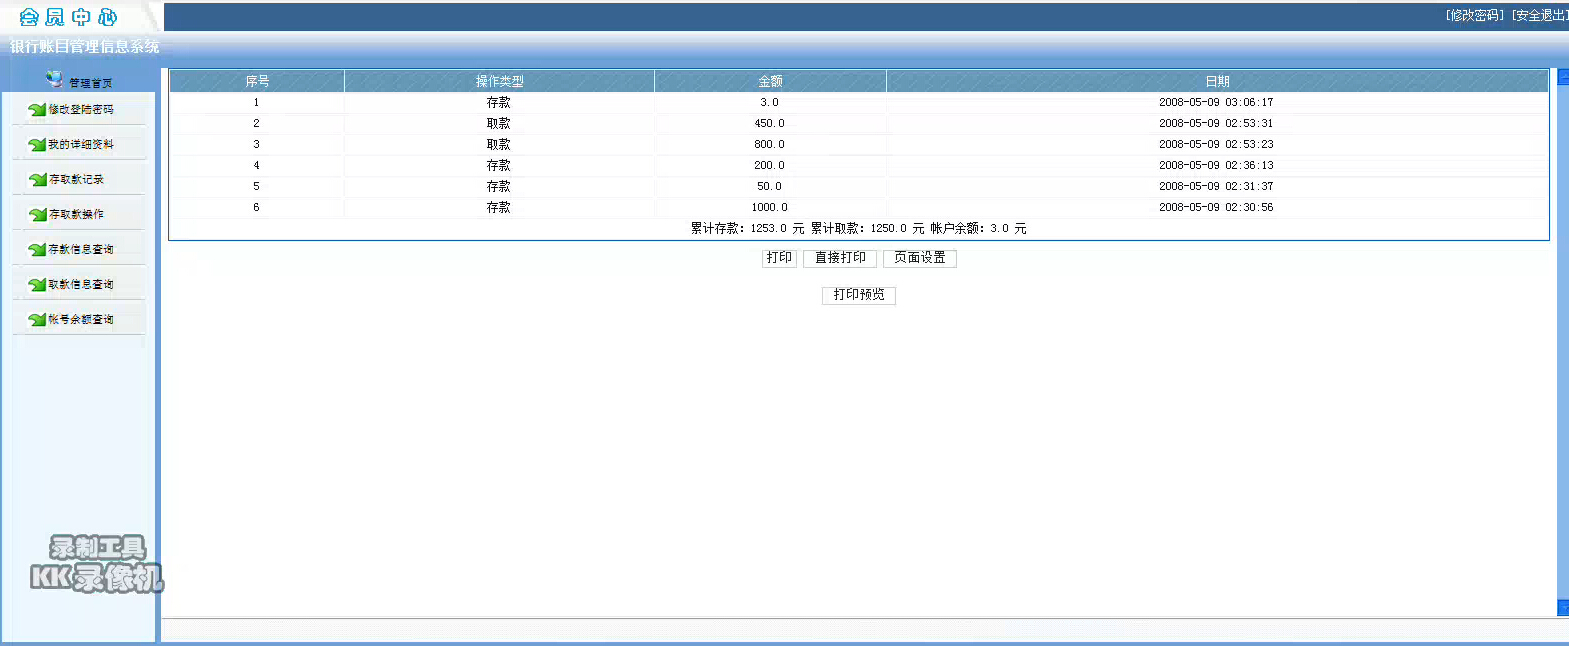Click the amount 3.0 in row 1

(x=769, y=102)
